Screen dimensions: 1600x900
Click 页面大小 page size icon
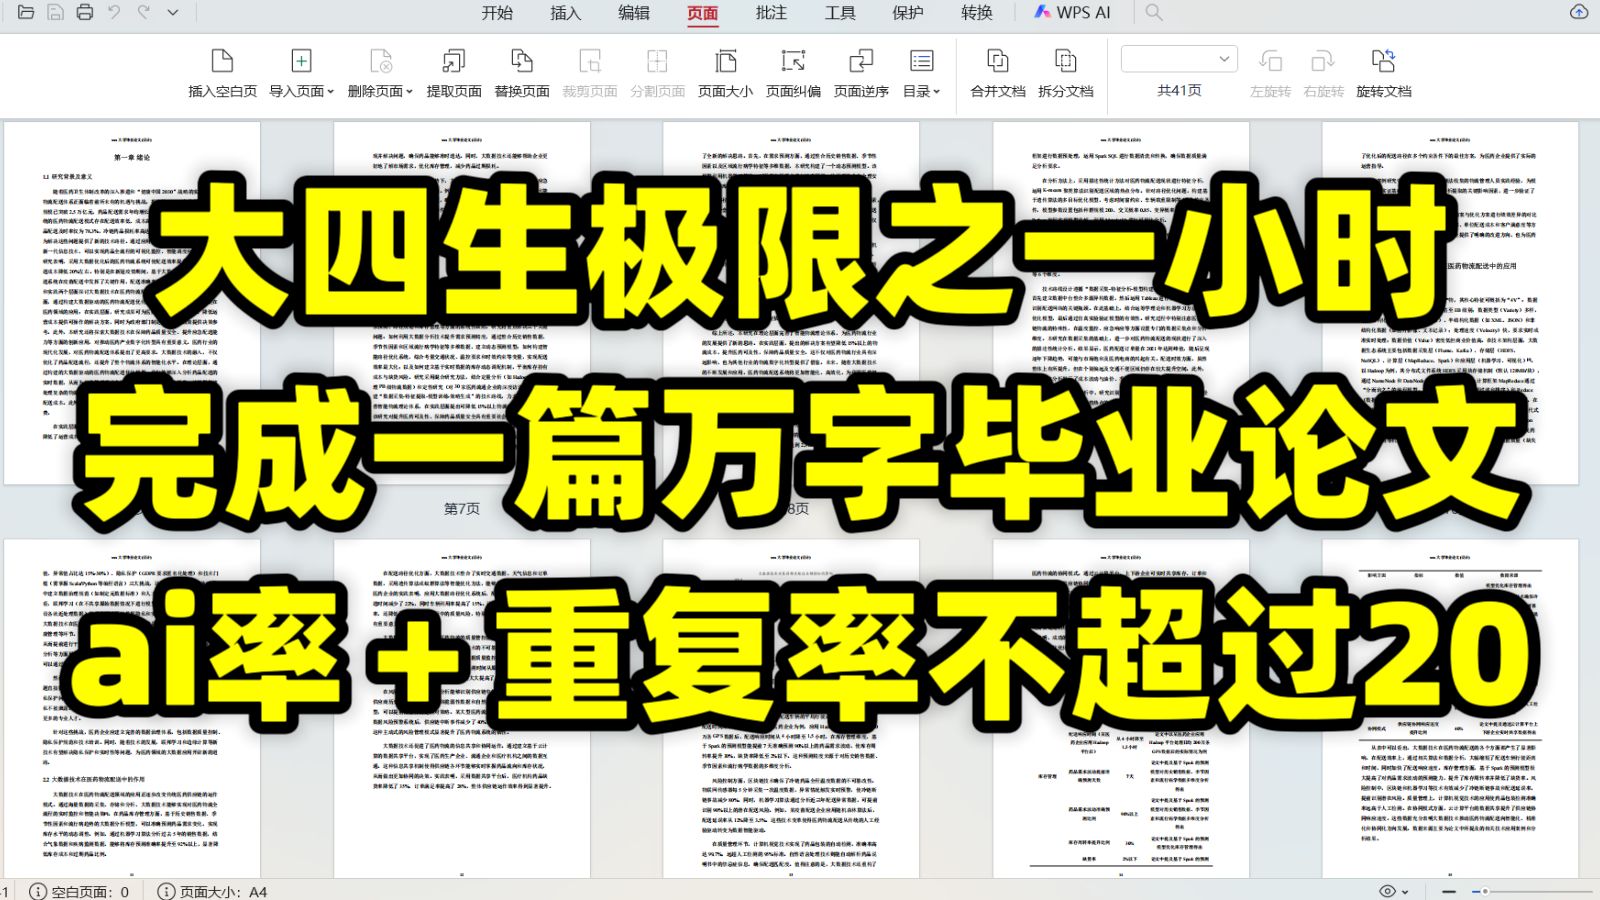[726, 61]
